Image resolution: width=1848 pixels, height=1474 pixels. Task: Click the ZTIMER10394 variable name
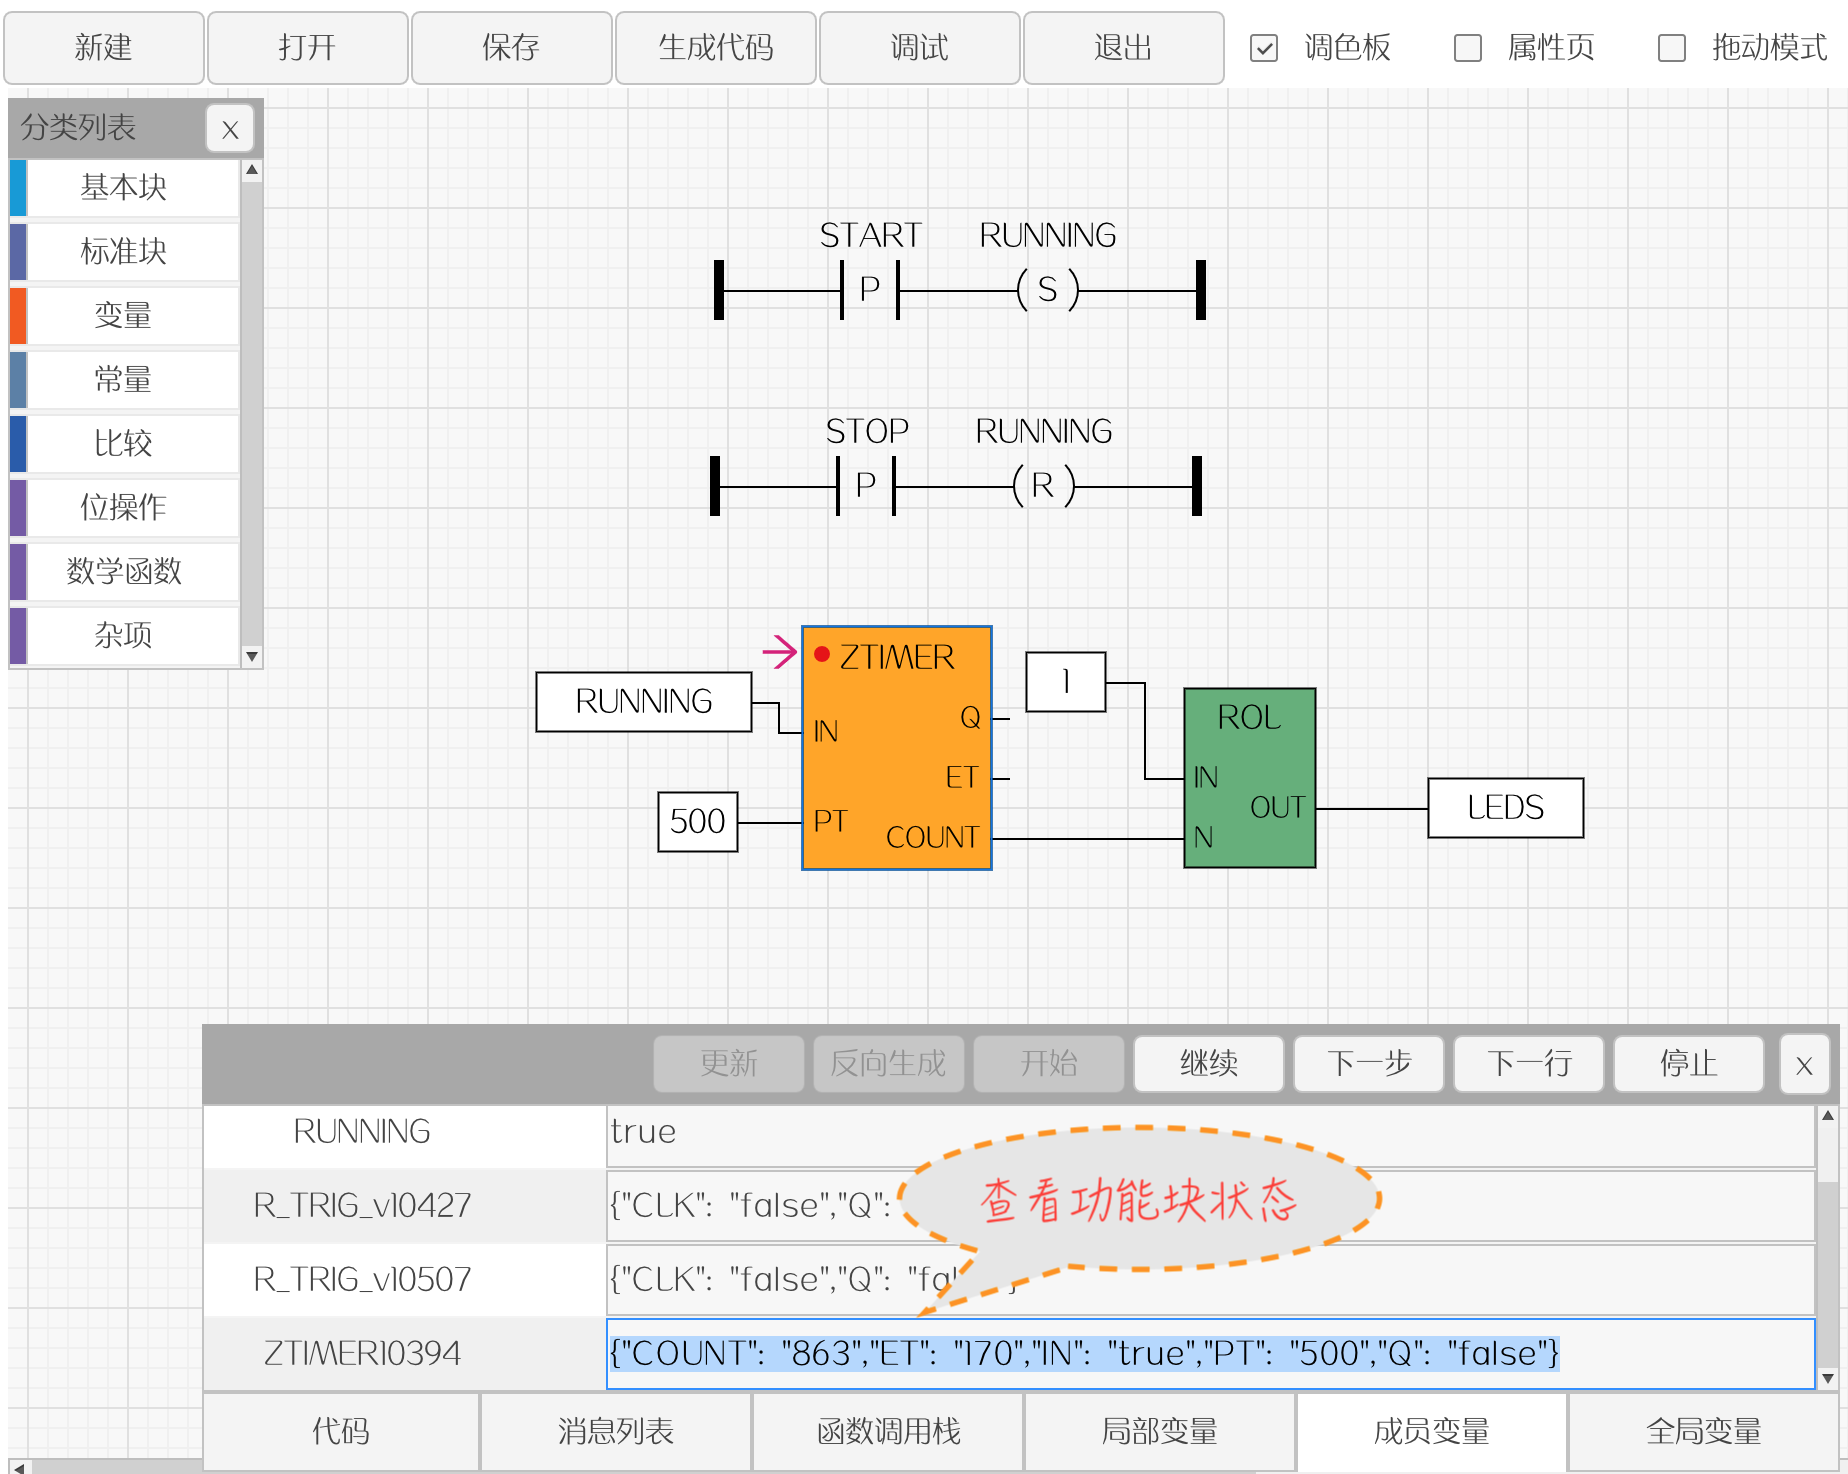362,1354
